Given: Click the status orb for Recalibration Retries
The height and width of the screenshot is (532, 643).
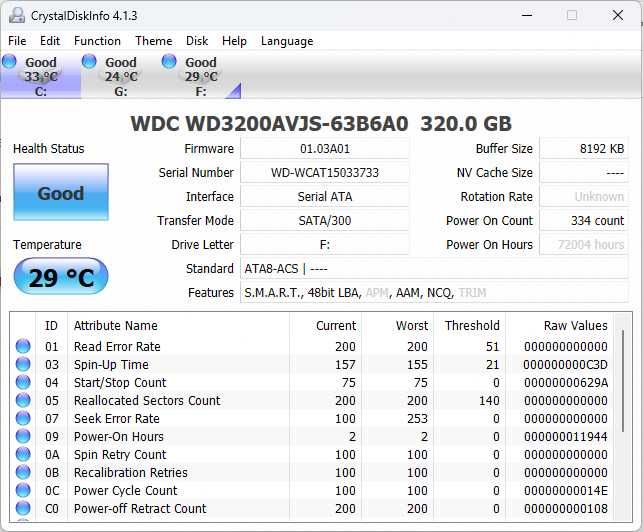Looking at the screenshot, I should (23, 473).
